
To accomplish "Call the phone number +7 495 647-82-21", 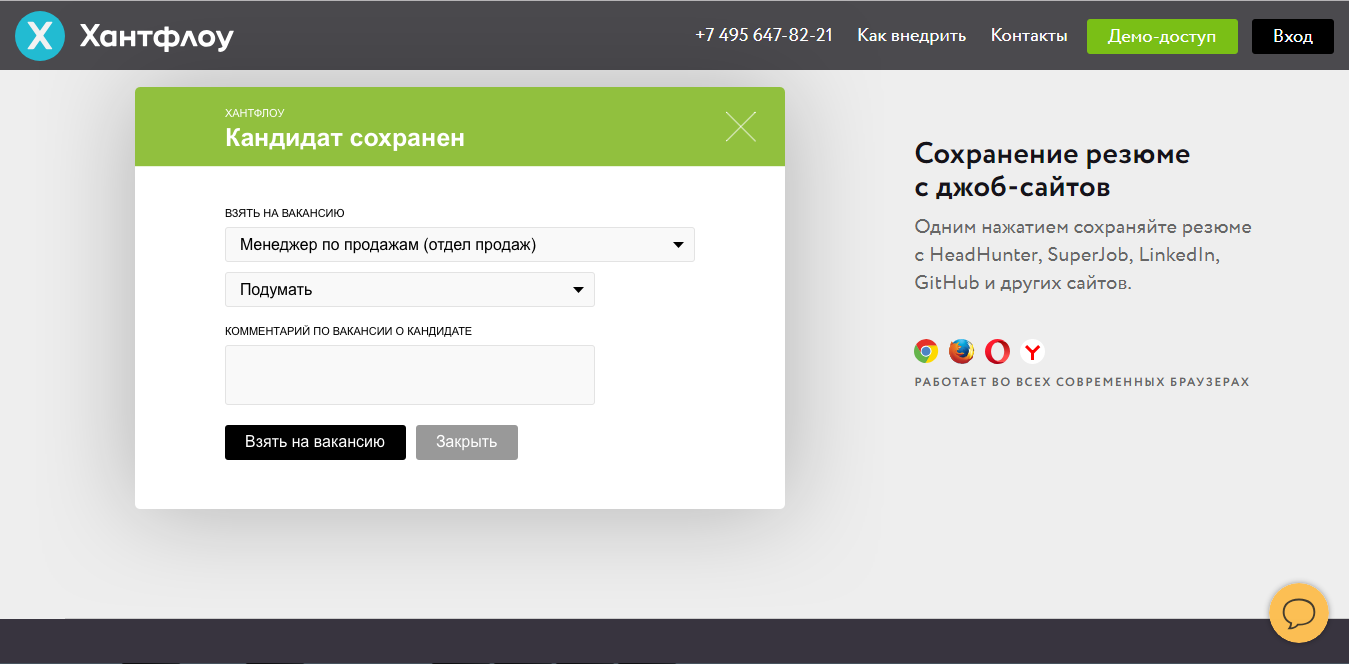I will [763, 35].
